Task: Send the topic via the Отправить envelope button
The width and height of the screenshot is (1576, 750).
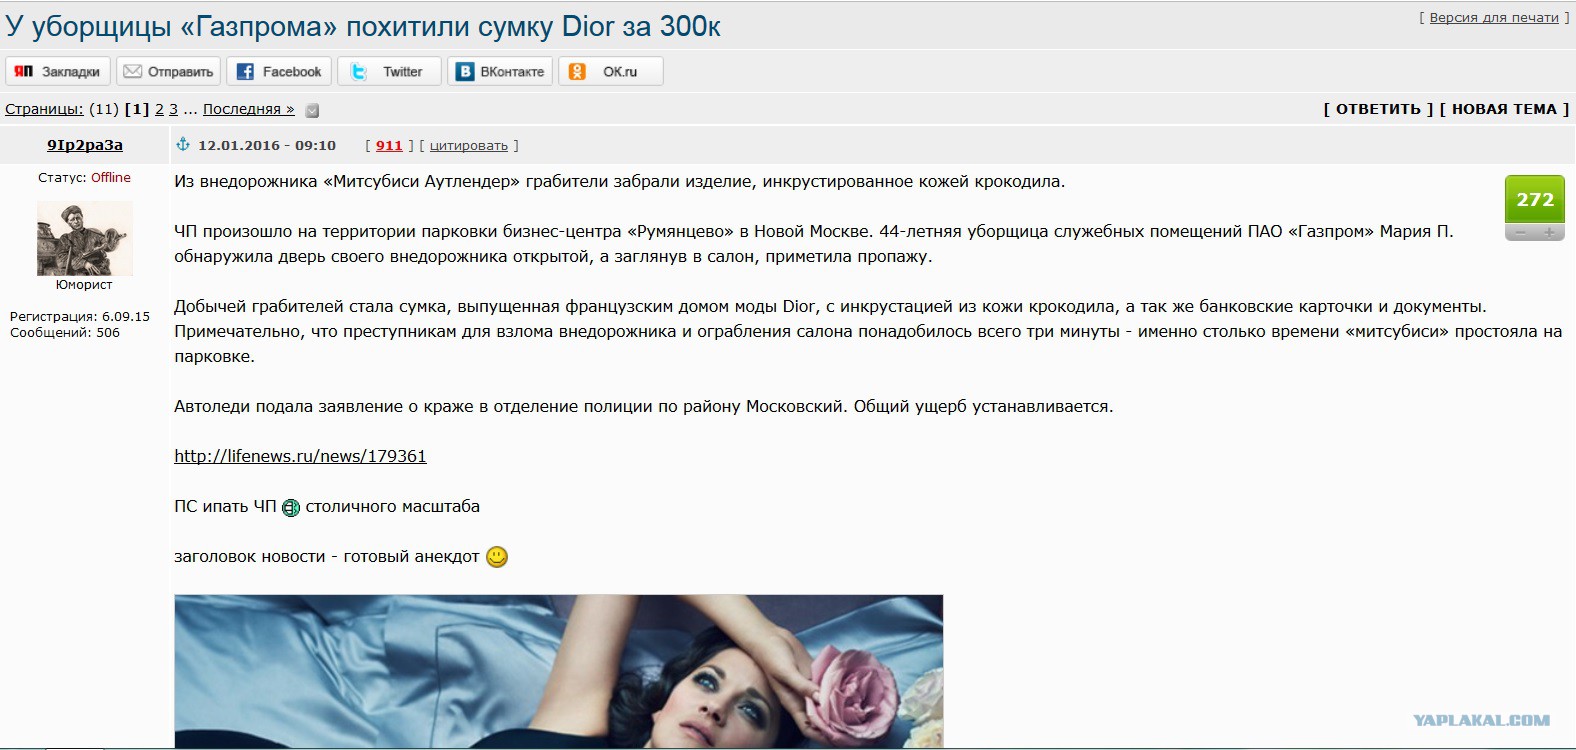Action: 168,72
